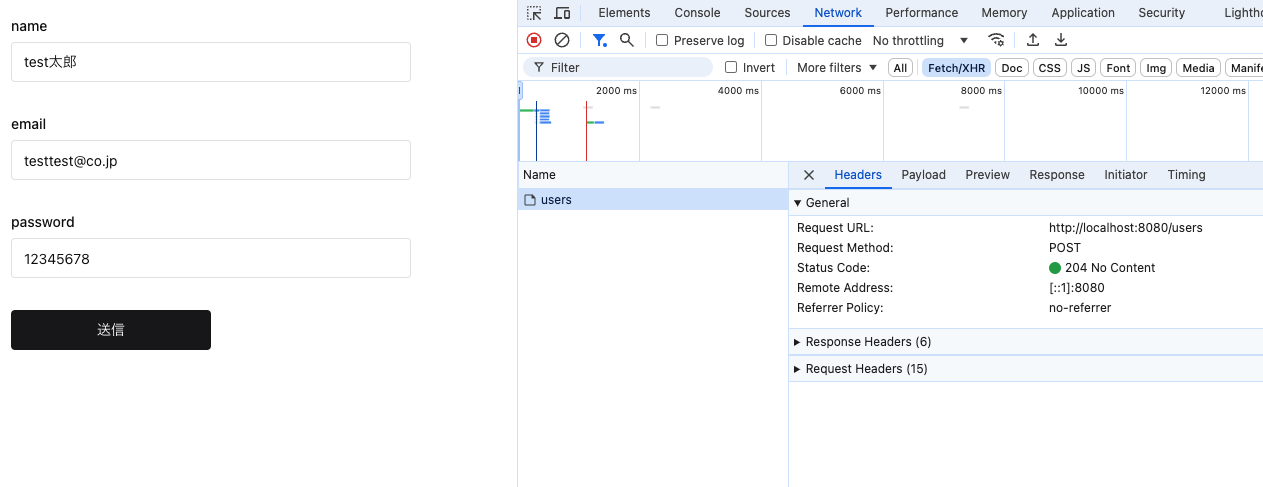
Task: Check the Invert filter checkbox
Action: [731, 68]
